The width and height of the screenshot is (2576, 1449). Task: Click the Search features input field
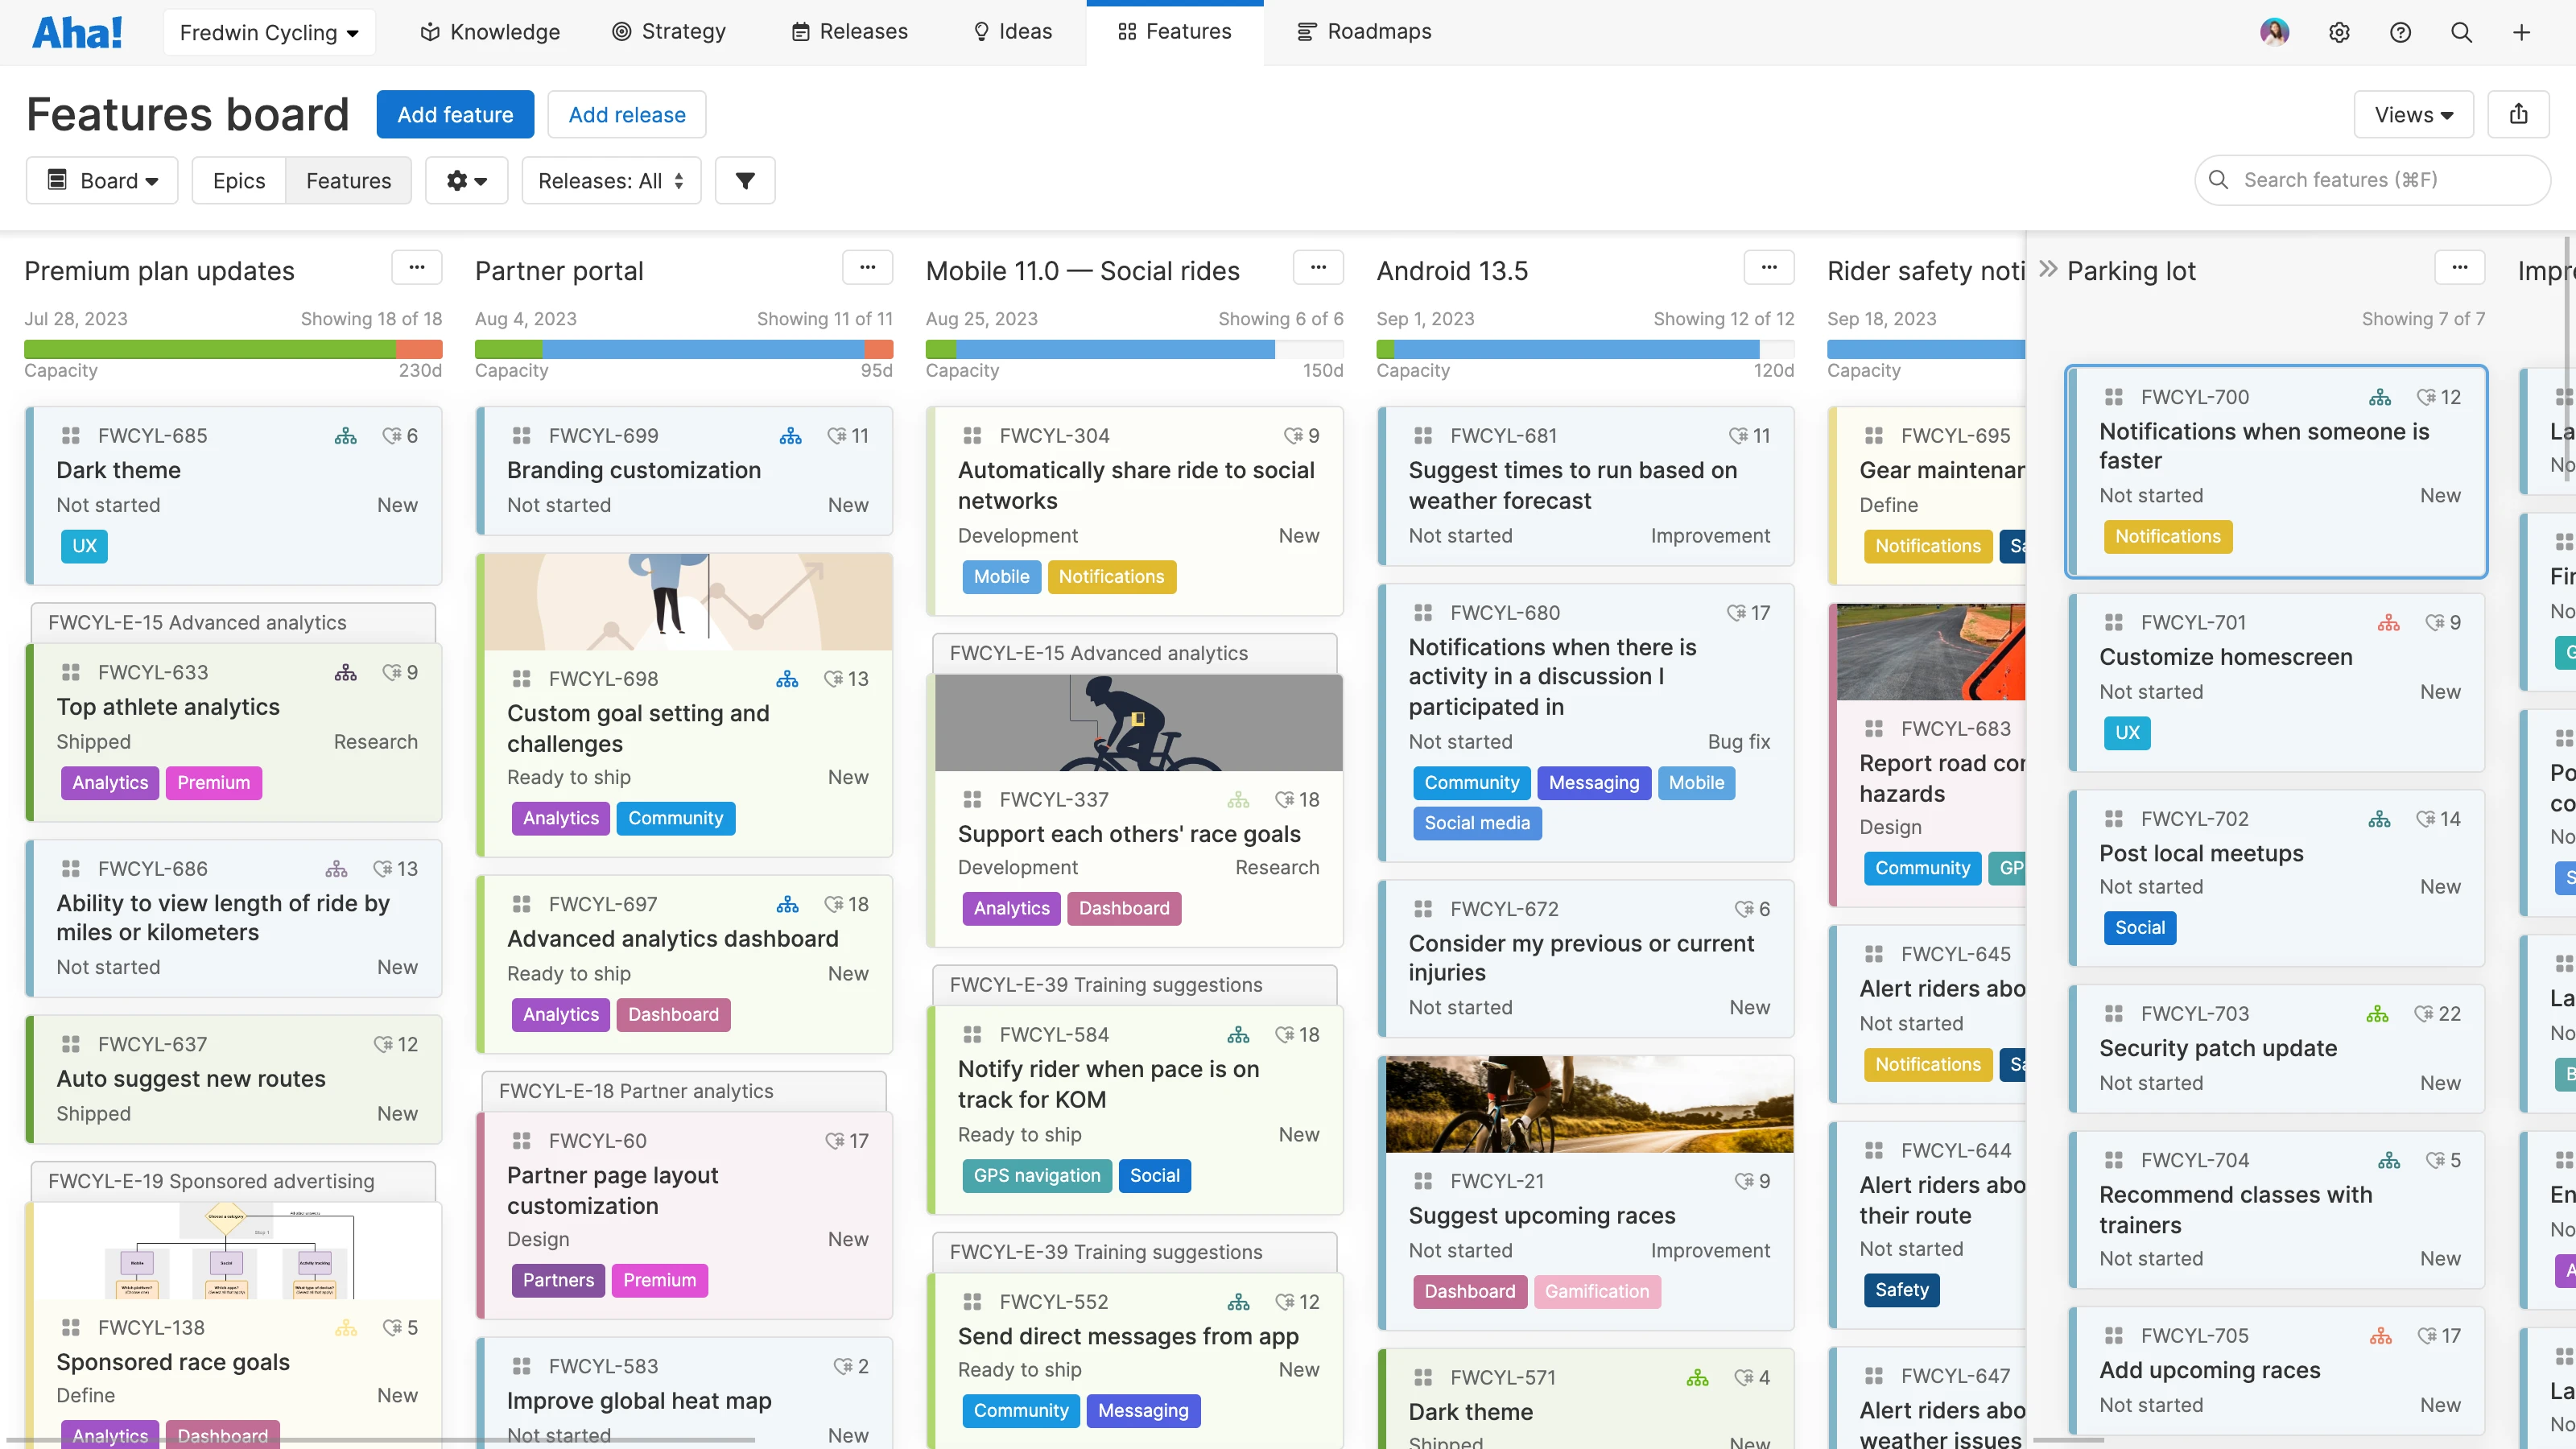click(x=2371, y=180)
